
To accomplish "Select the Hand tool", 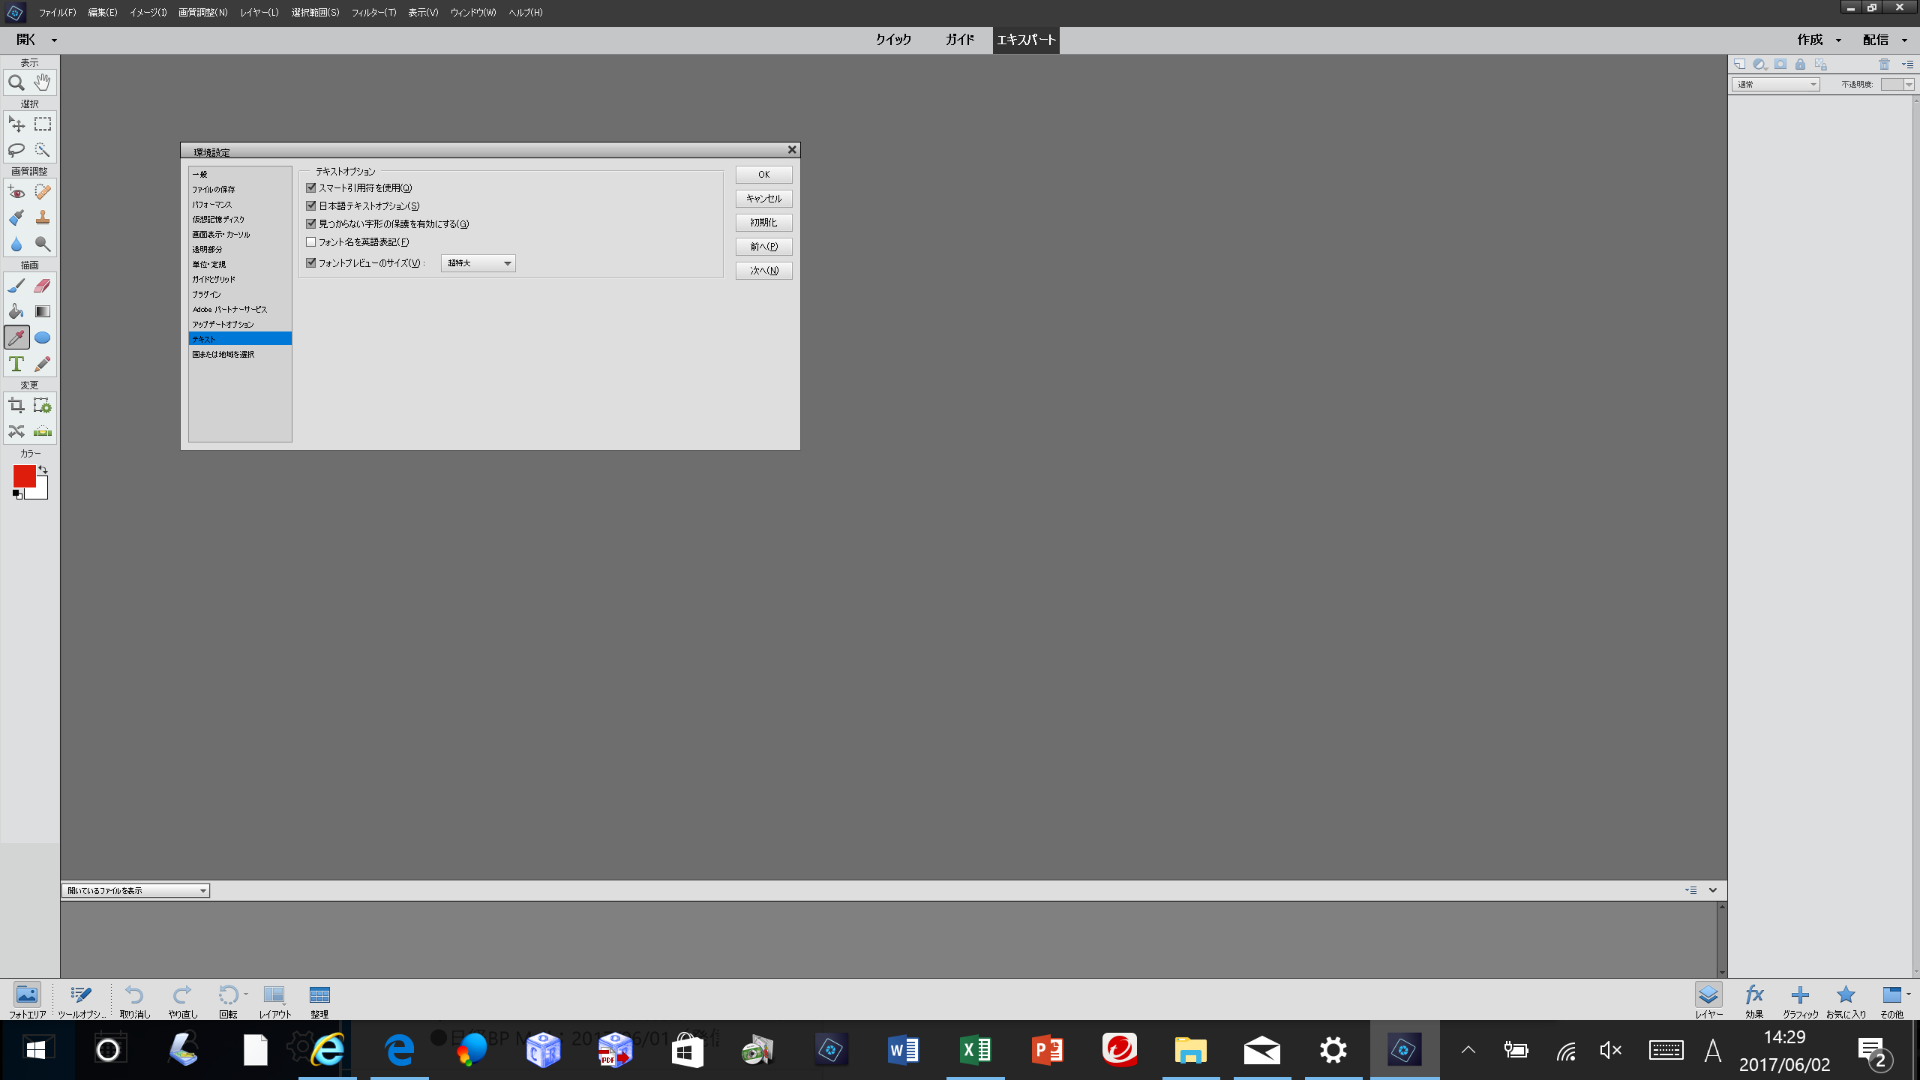I will pos(42,83).
